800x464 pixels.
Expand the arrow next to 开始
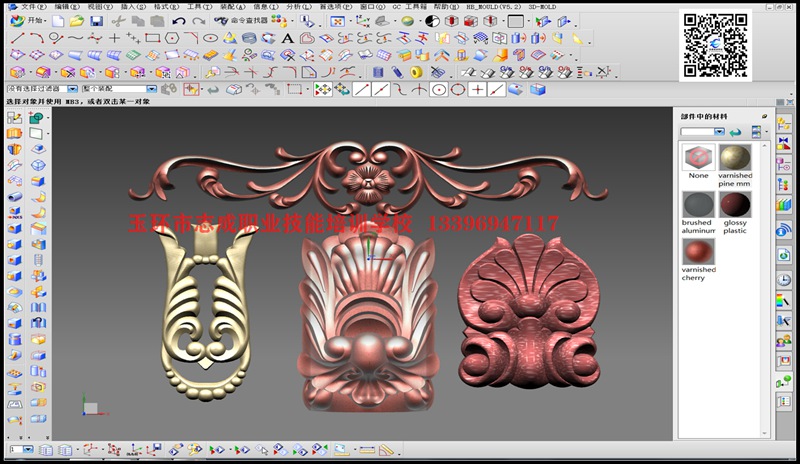tap(45, 21)
